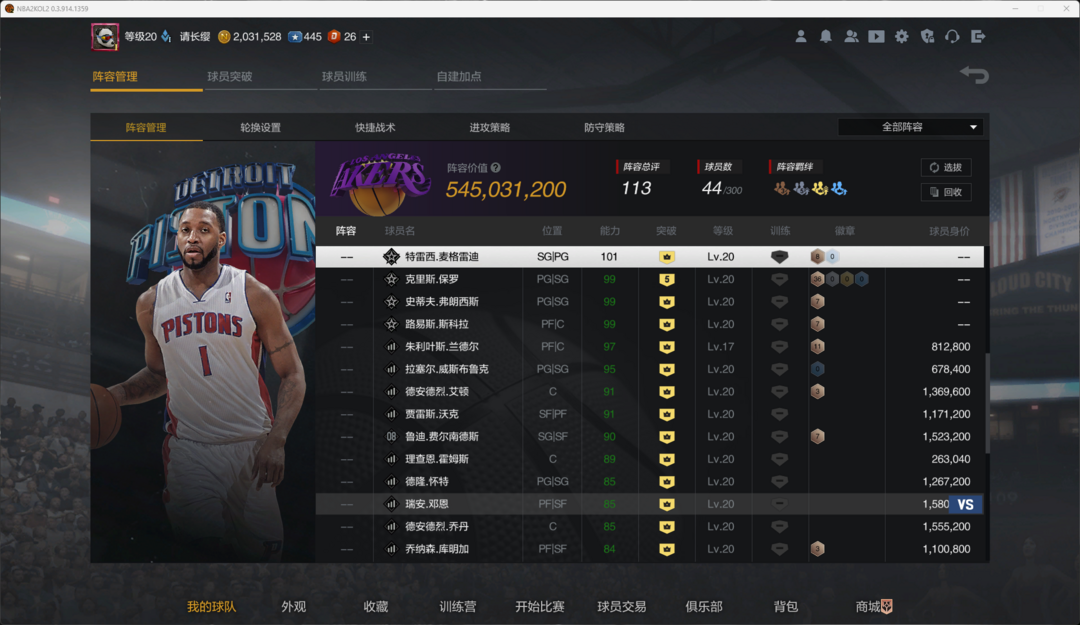Open the notifications bell
Image resolution: width=1080 pixels, height=625 pixels.
[x=826, y=37]
